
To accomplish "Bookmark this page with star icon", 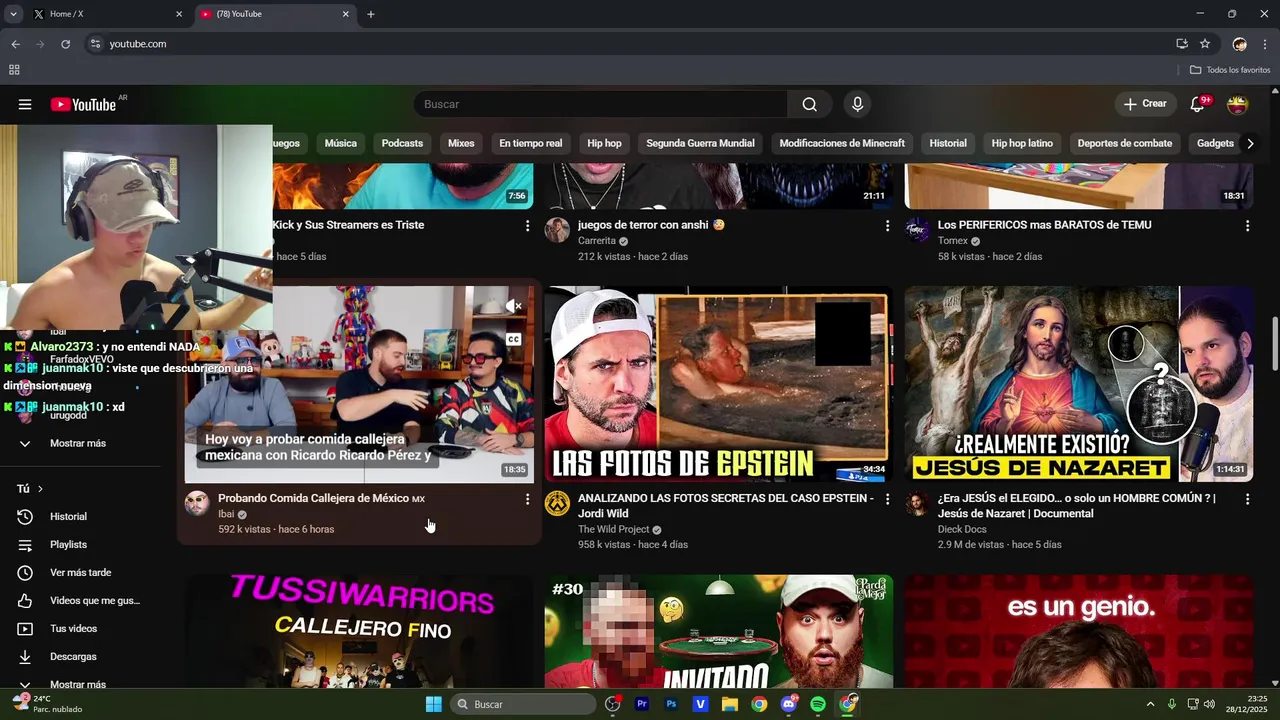I will pos(1205,44).
